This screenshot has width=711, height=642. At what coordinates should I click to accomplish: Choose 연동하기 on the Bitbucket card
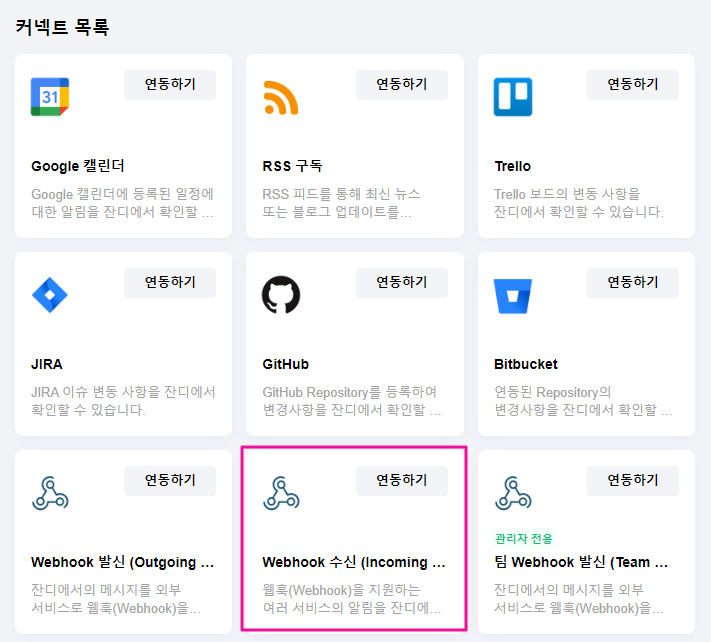tap(633, 283)
